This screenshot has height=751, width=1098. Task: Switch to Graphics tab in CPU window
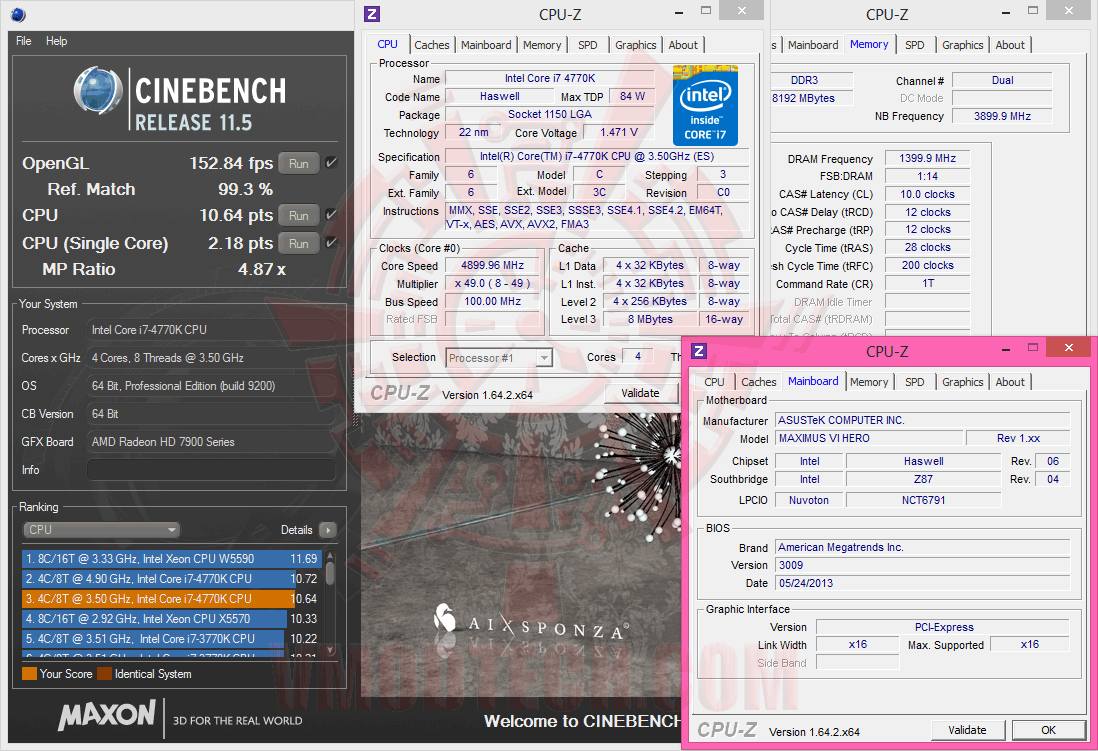click(636, 45)
